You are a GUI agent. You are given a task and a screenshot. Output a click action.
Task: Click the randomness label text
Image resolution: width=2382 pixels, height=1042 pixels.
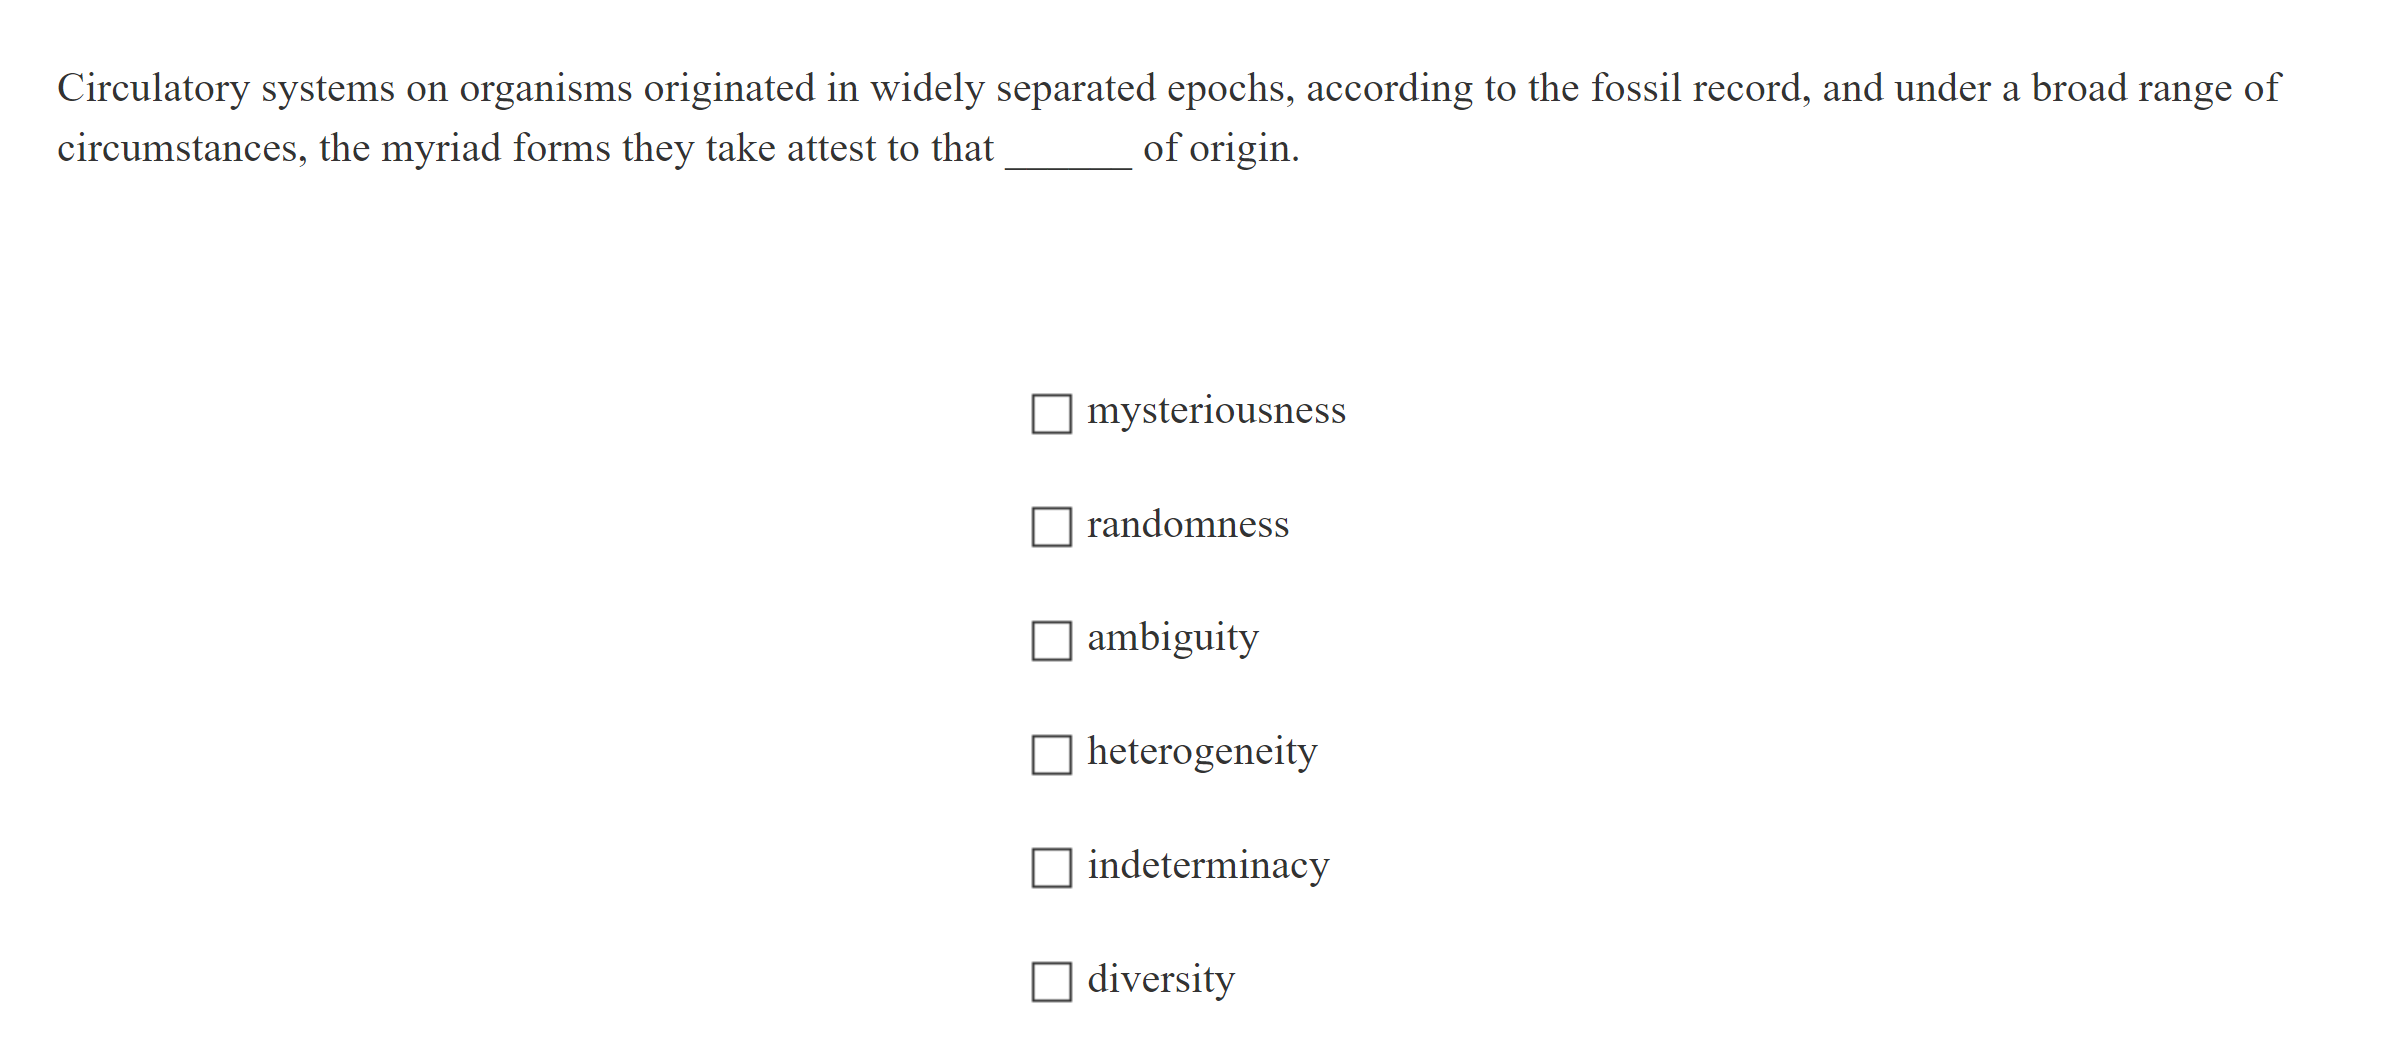pos(1188,525)
